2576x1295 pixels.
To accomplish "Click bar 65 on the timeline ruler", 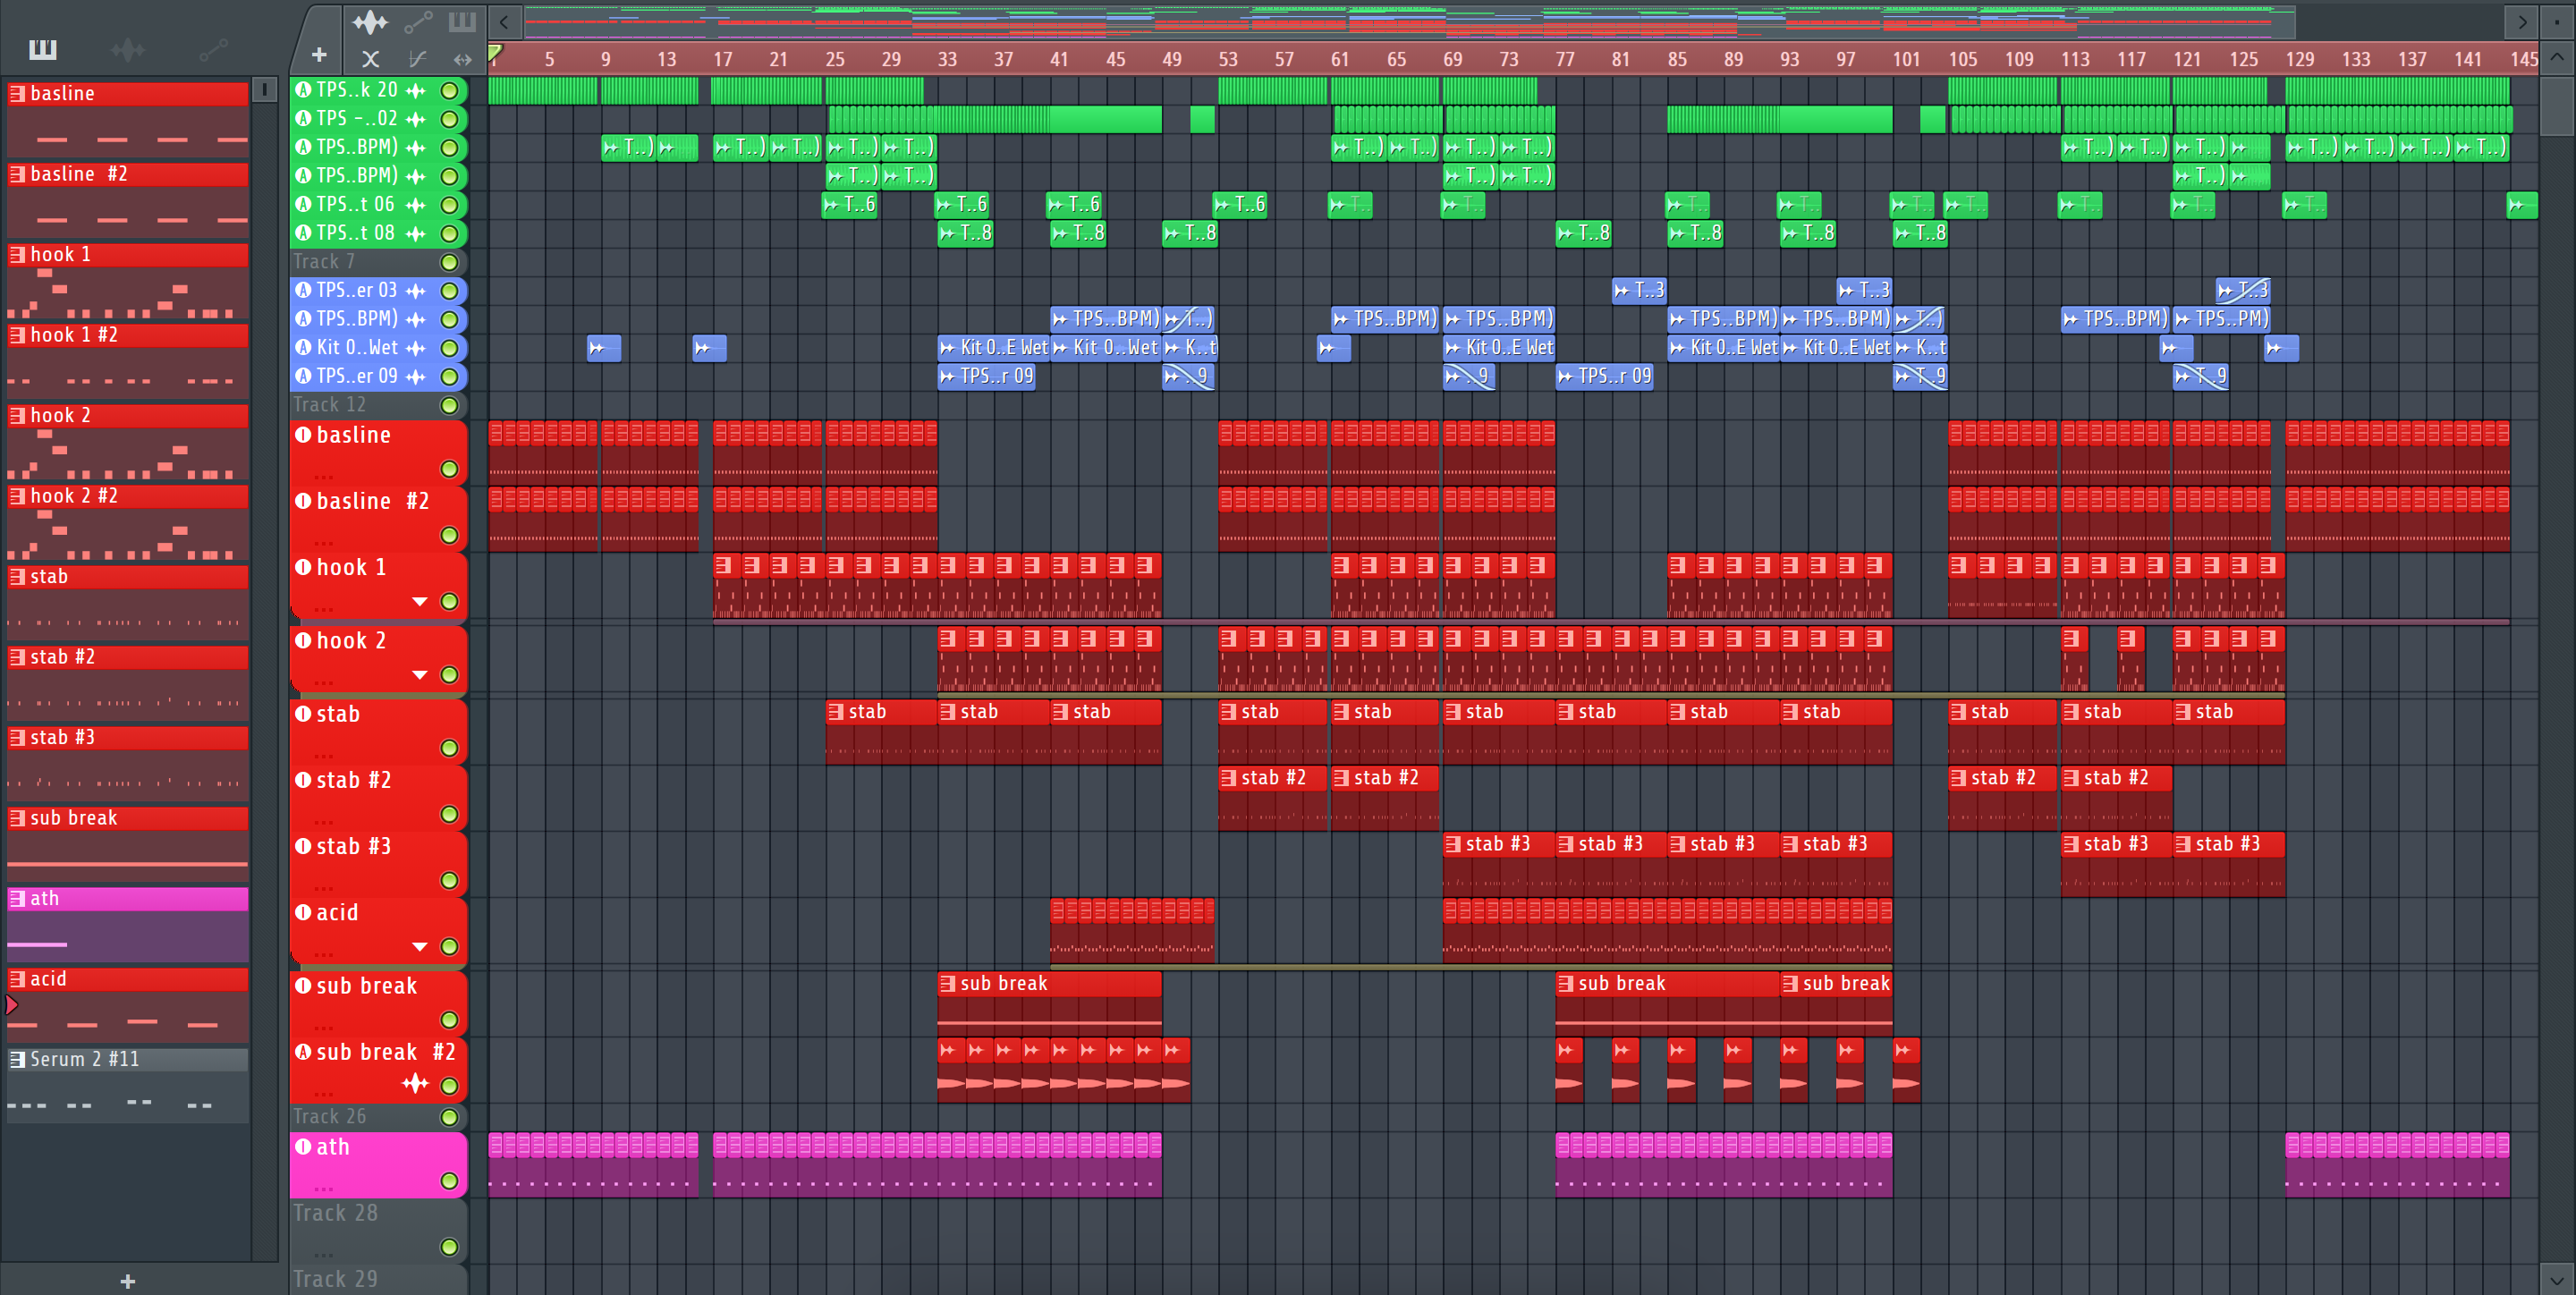I will [1396, 59].
